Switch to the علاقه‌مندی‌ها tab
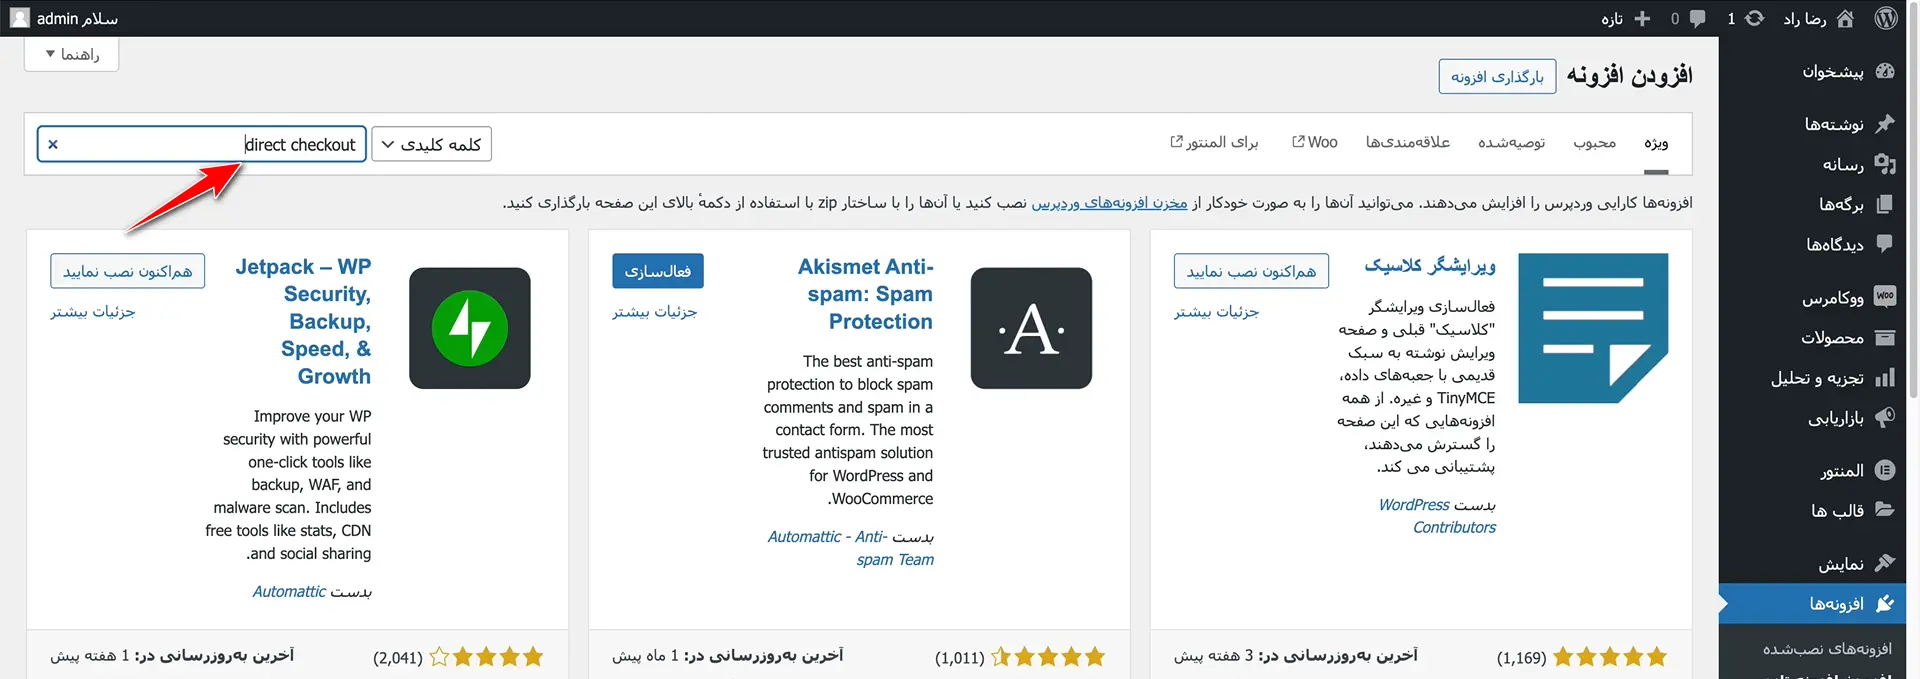The height and width of the screenshot is (679, 1920). pos(1408,142)
